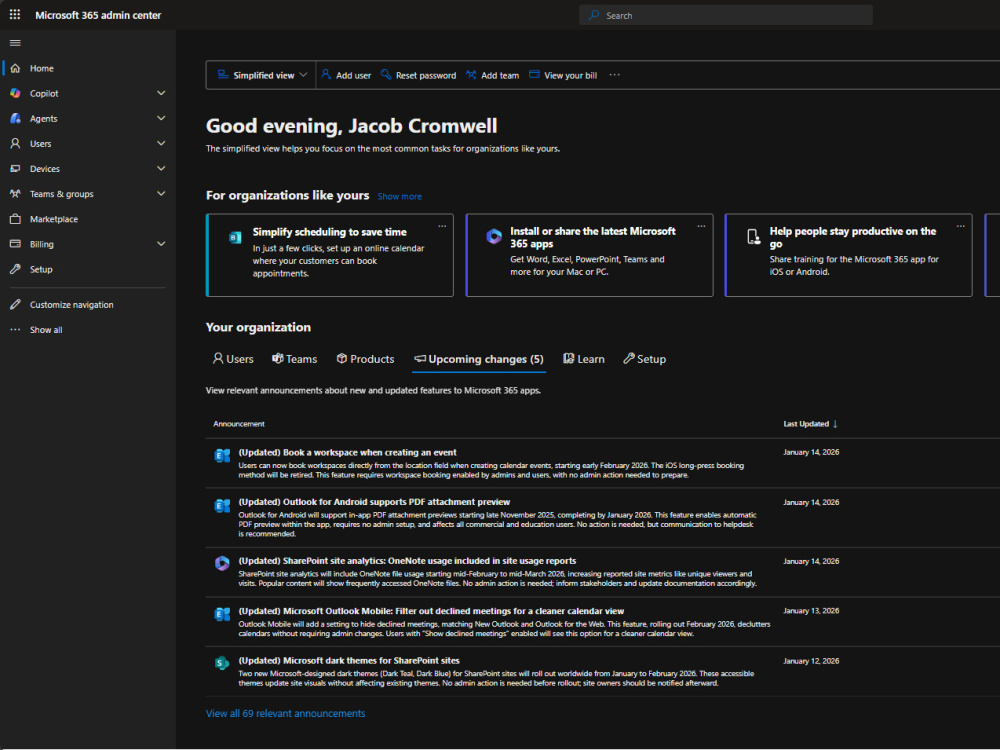Click the Reset password key icon
This screenshot has width=1000, height=750.
(386, 75)
